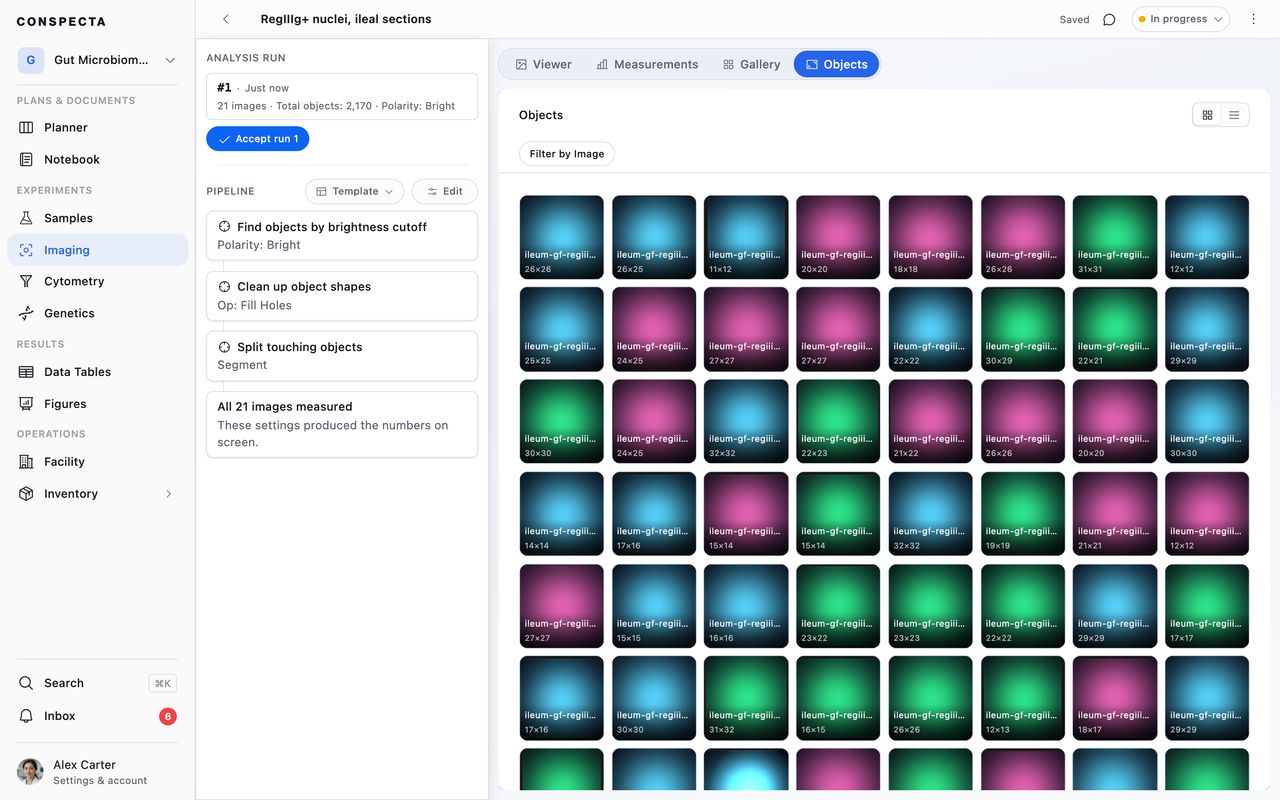
Task: Open the 16×15 green object thumbnail
Action: click(838, 698)
